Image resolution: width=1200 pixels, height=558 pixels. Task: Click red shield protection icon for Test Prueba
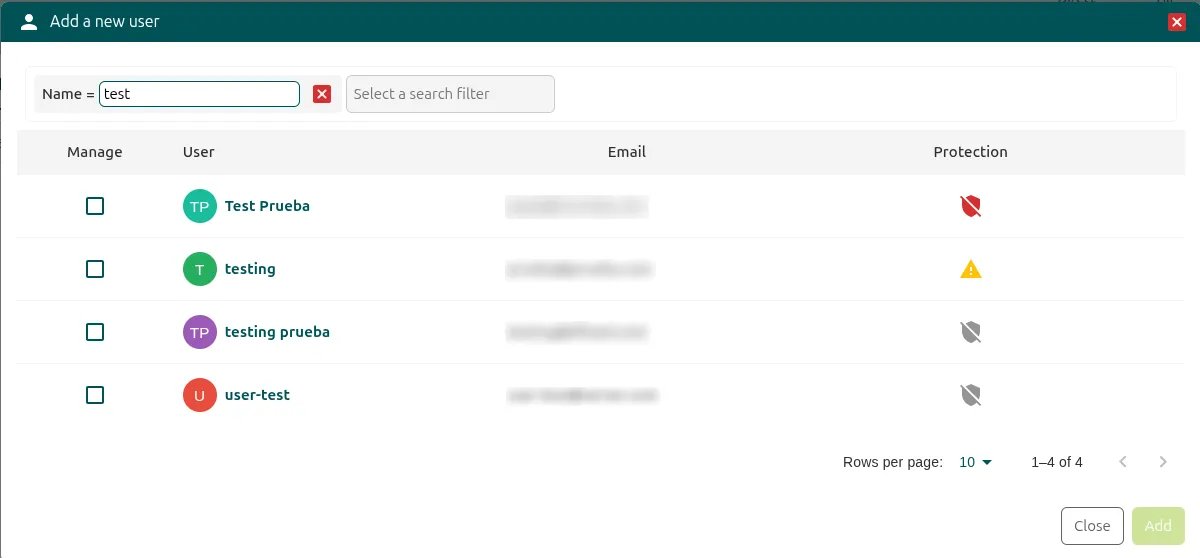pos(970,206)
